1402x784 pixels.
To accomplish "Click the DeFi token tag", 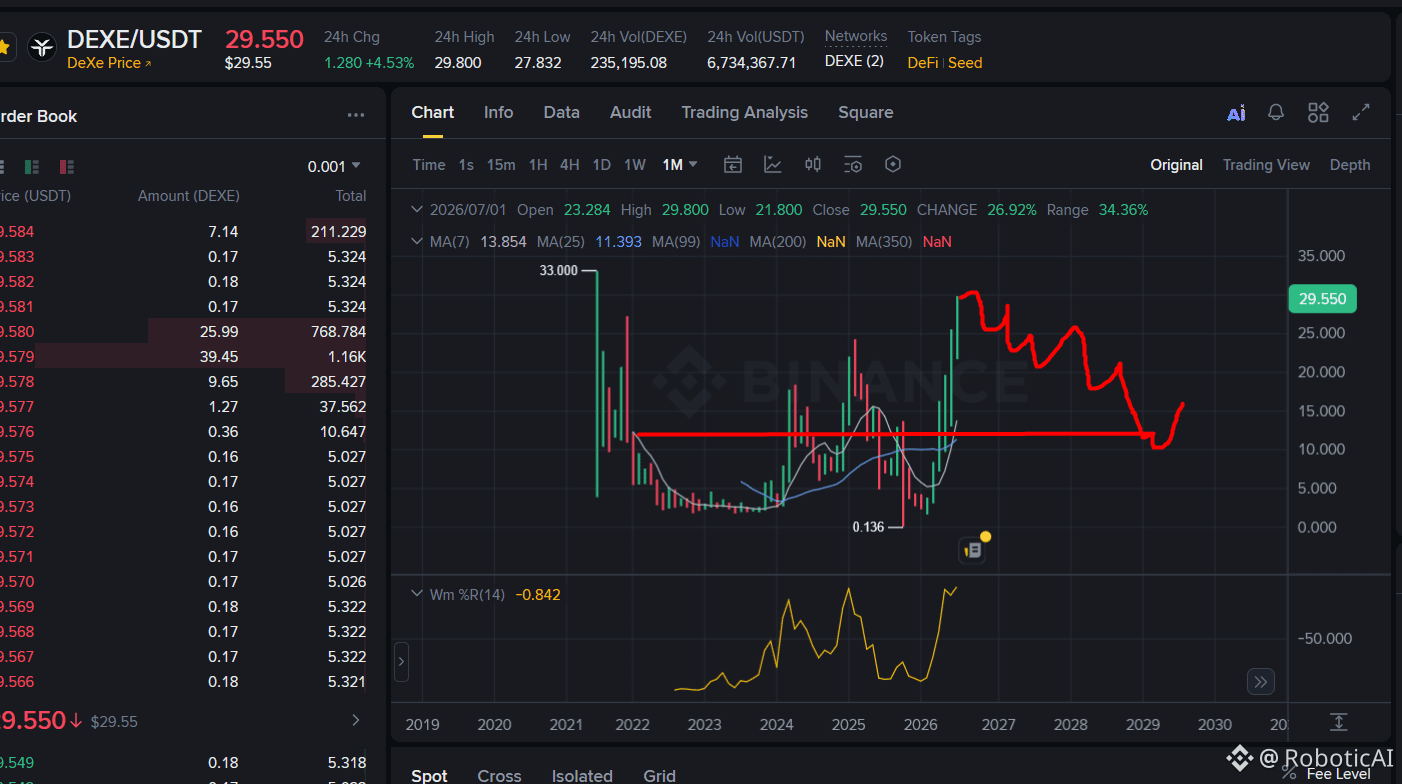I will point(923,63).
